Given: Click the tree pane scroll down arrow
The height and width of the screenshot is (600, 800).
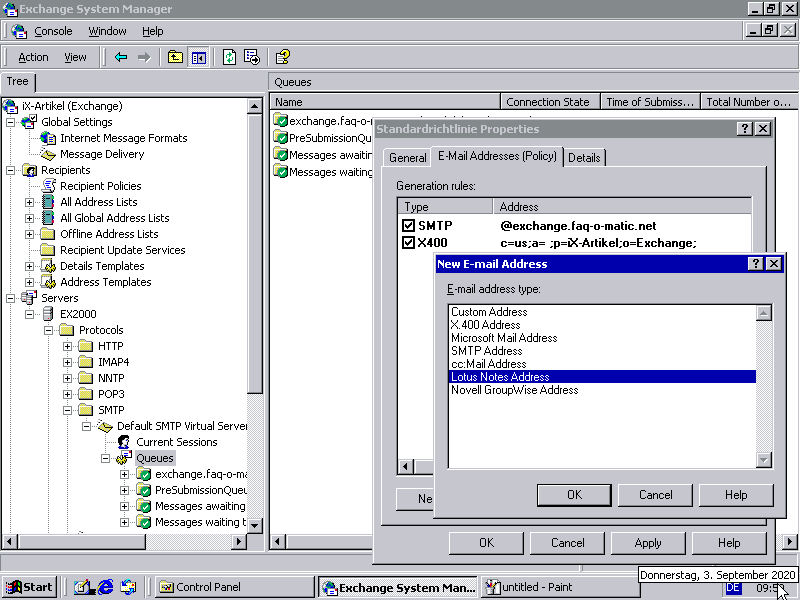Looking at the screenshot, I should click(255, 525).
